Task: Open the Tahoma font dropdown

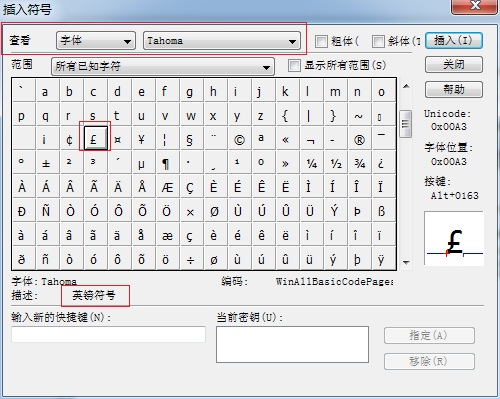Action: [222, 41]
